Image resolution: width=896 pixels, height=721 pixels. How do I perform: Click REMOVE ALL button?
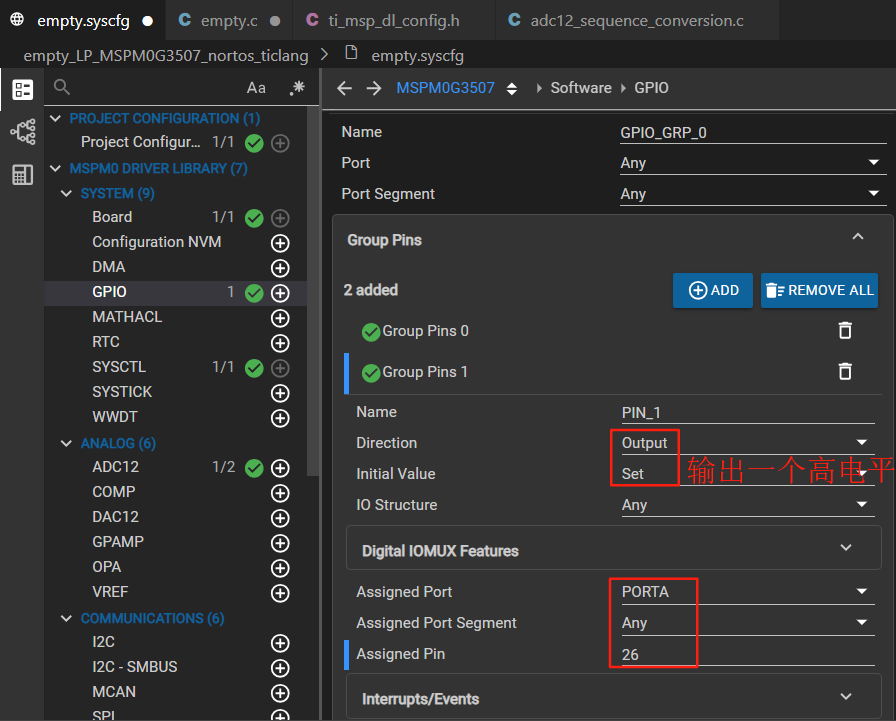pyautogui.click(x=819, y=290)
